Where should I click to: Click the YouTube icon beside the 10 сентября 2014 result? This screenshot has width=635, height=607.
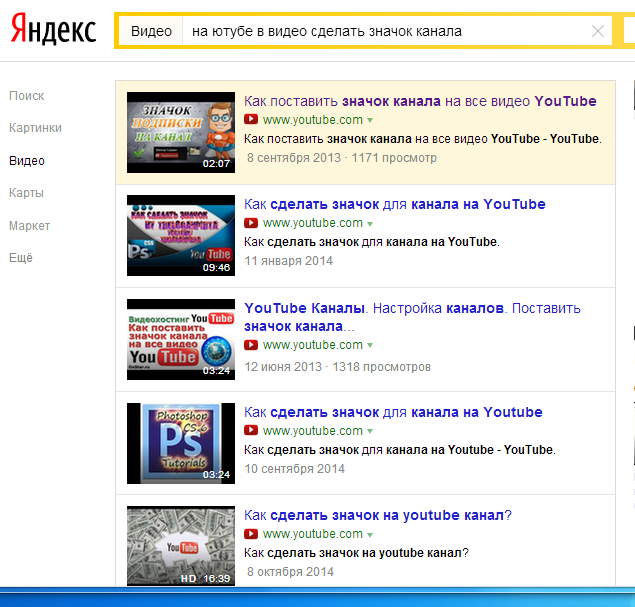click(x=251, y=430)
